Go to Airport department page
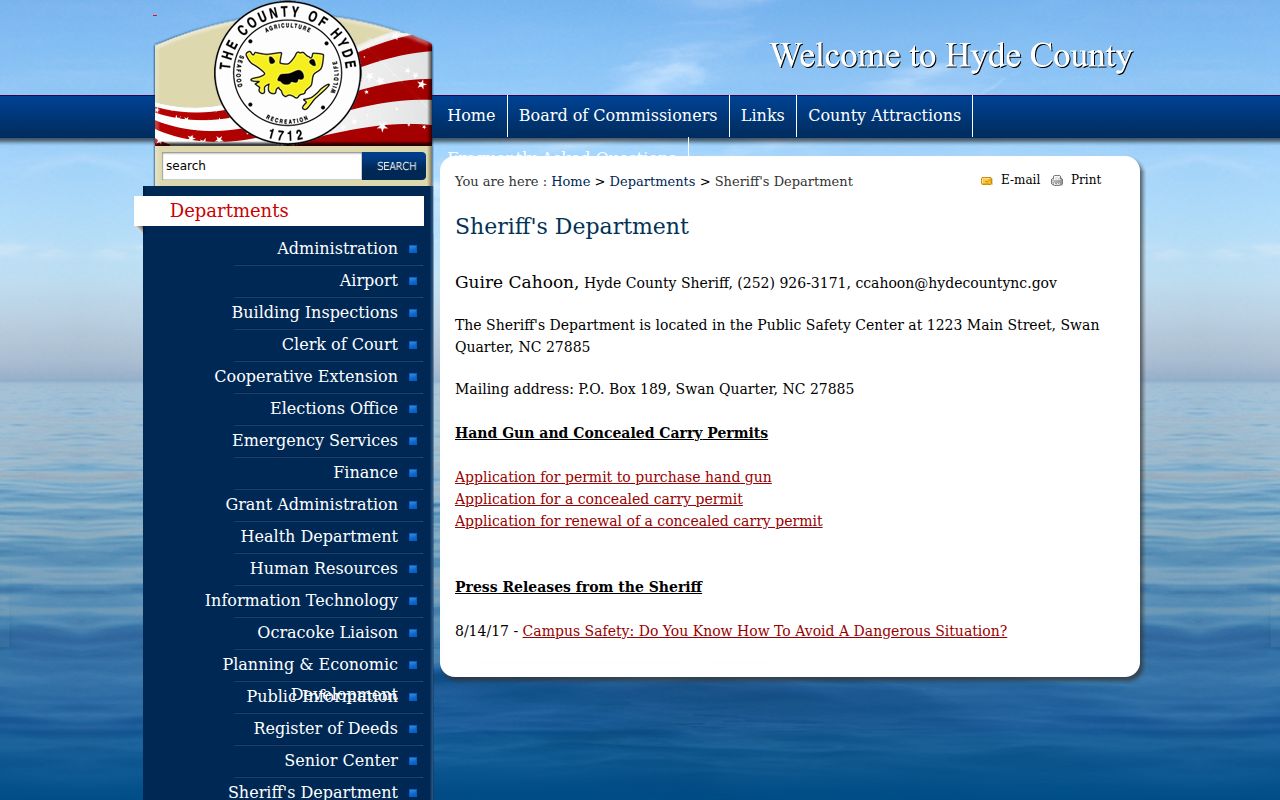 368,280
